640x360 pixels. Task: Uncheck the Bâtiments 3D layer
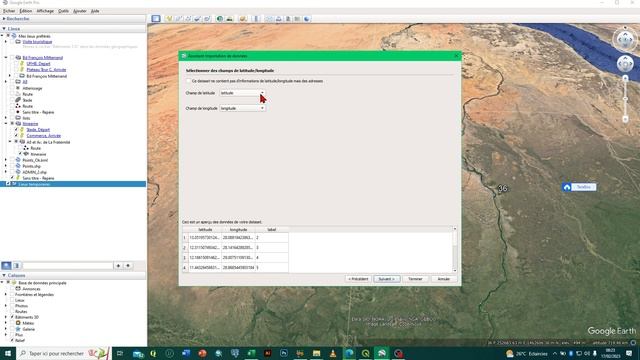coord(12,317)
